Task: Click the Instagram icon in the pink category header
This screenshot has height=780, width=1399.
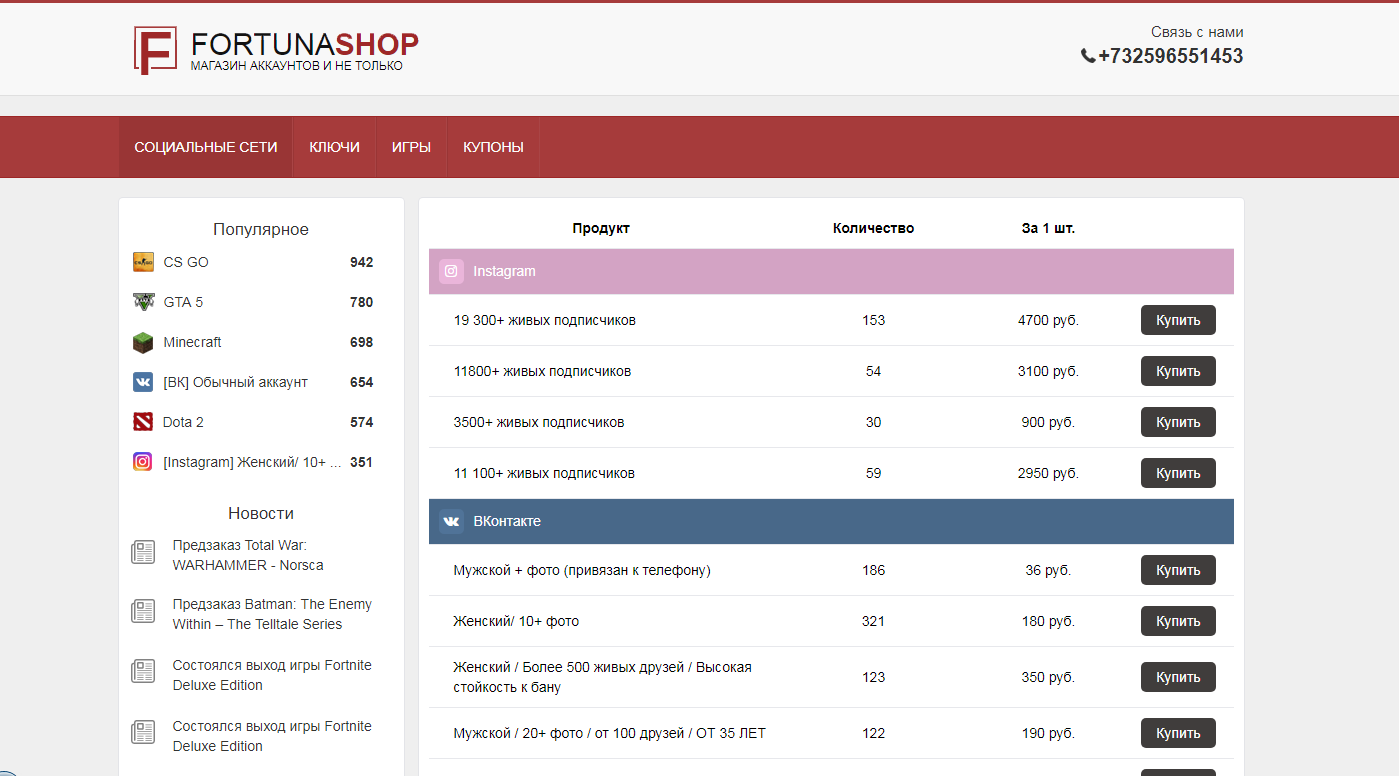Action: pyautogui.click(x=451, y=271)
